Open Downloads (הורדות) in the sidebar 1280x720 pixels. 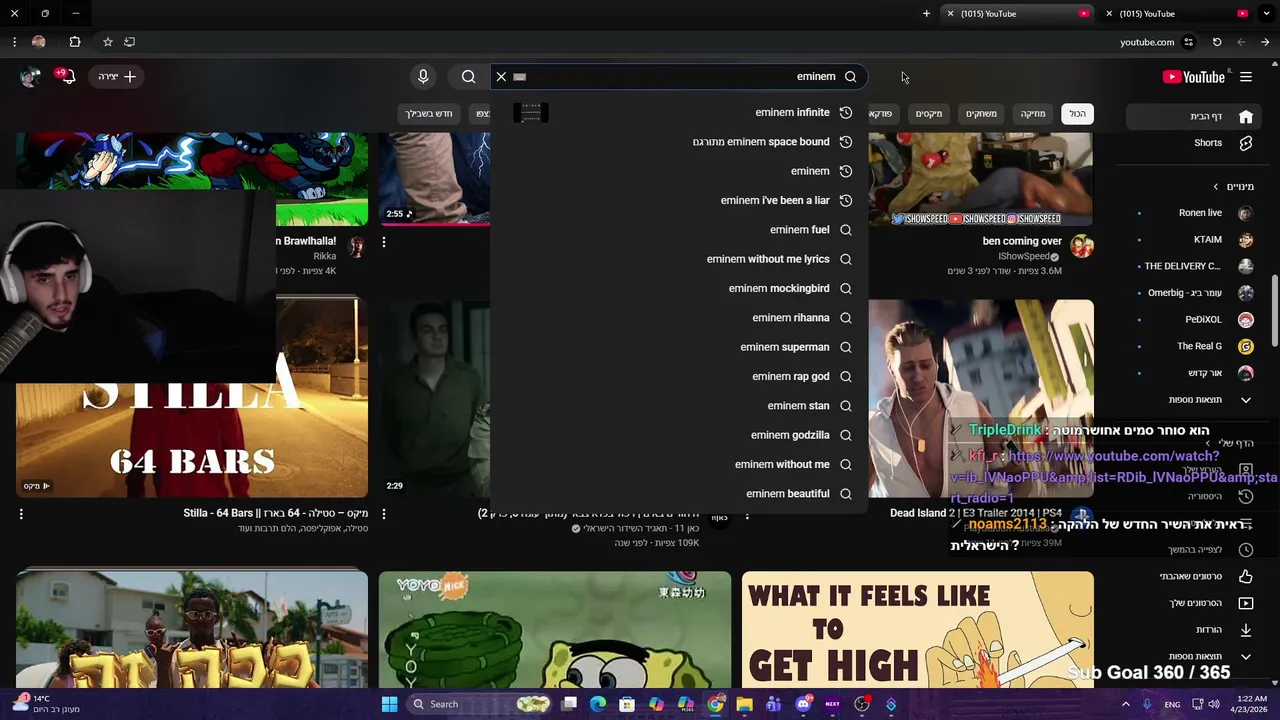click(1196, 630)
